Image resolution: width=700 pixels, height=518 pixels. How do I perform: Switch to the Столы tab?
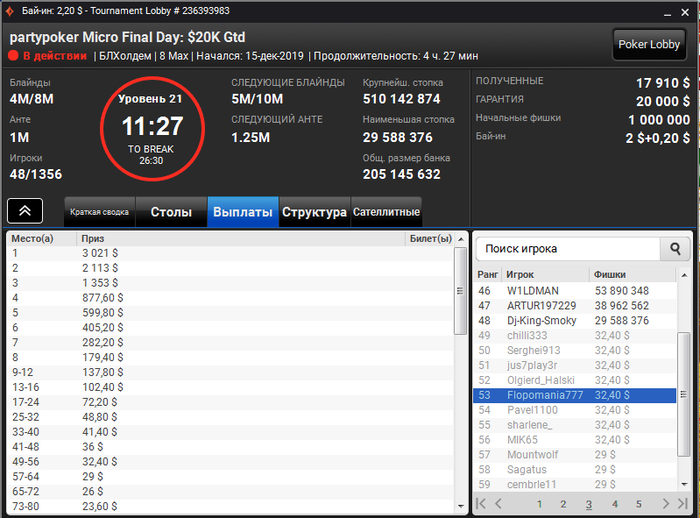pos(171,212)
